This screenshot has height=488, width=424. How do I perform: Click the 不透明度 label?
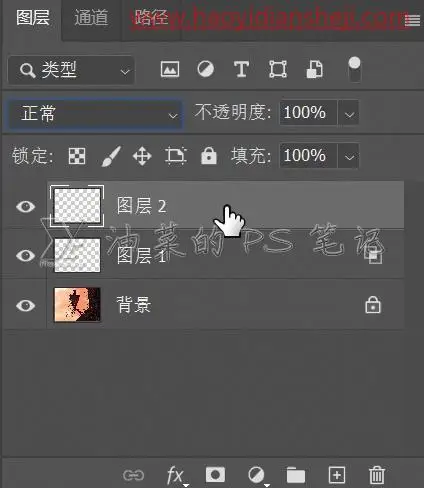point(233,112)
